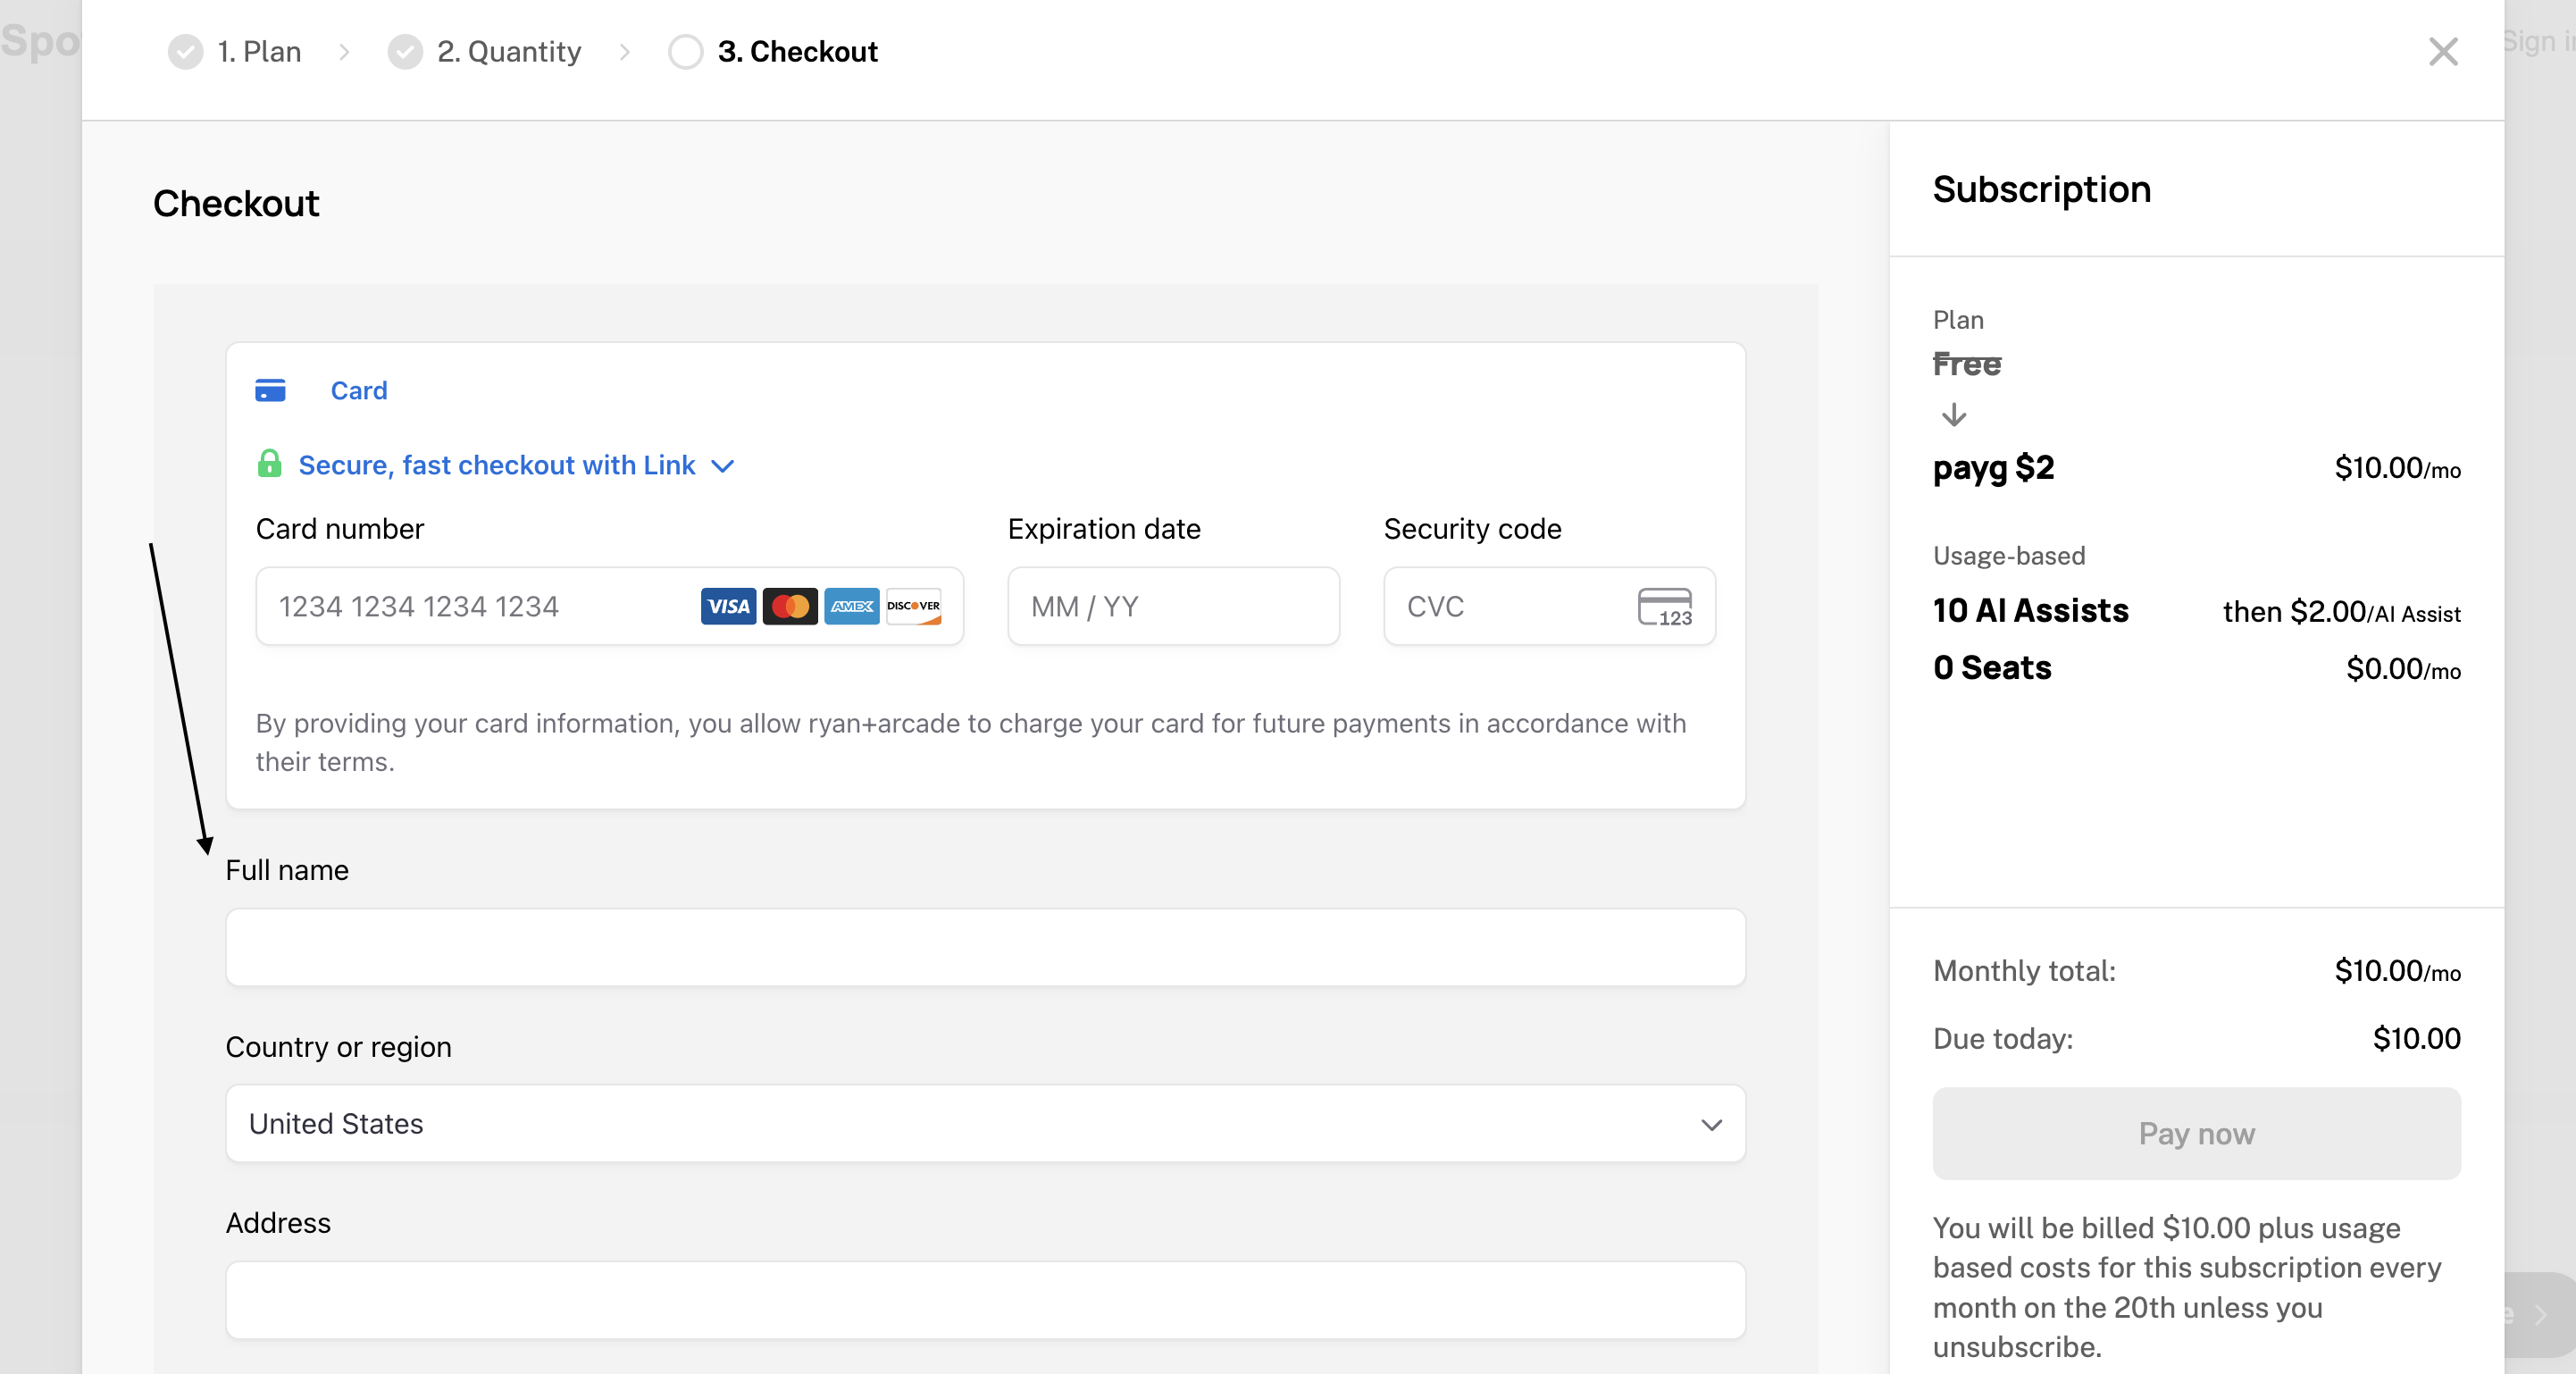Select the Card payment method icon

pos(270,391)
